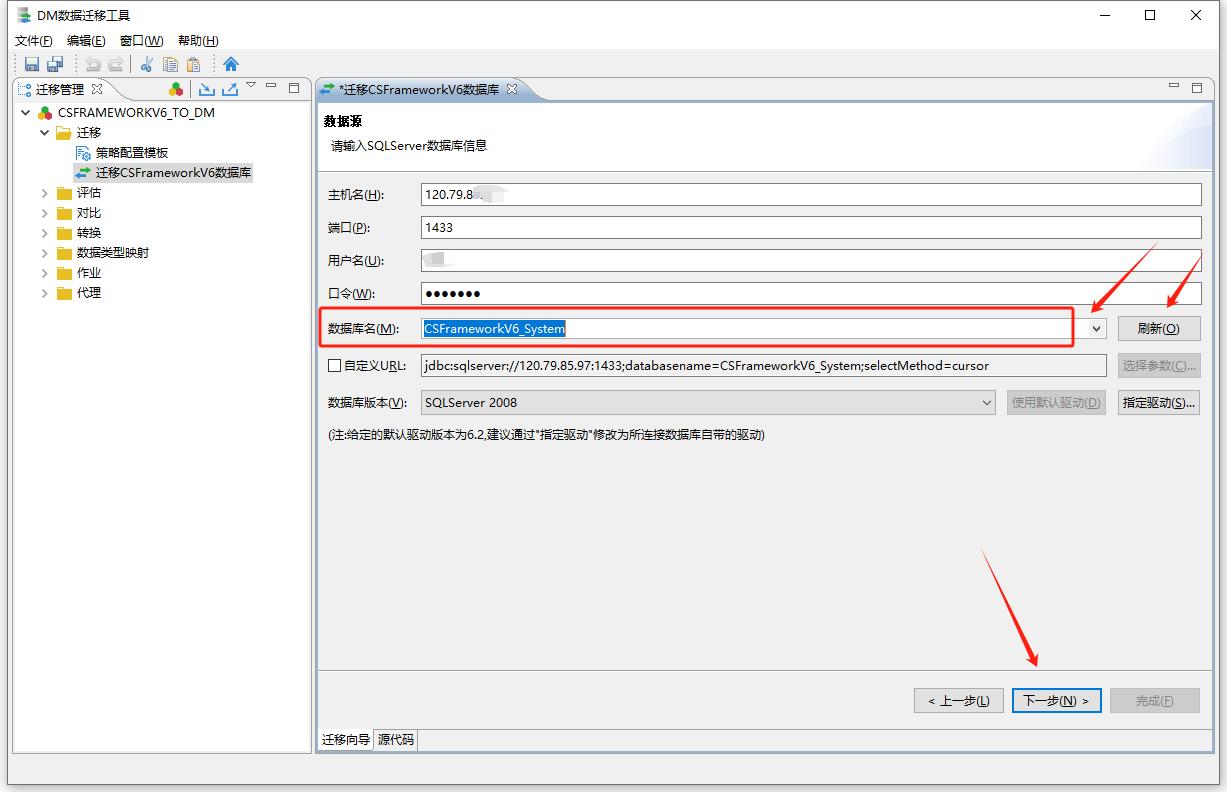Click the Save toolbar icon
The width and height of the screenshot is (1227, 792).
[x=32, y=64]
